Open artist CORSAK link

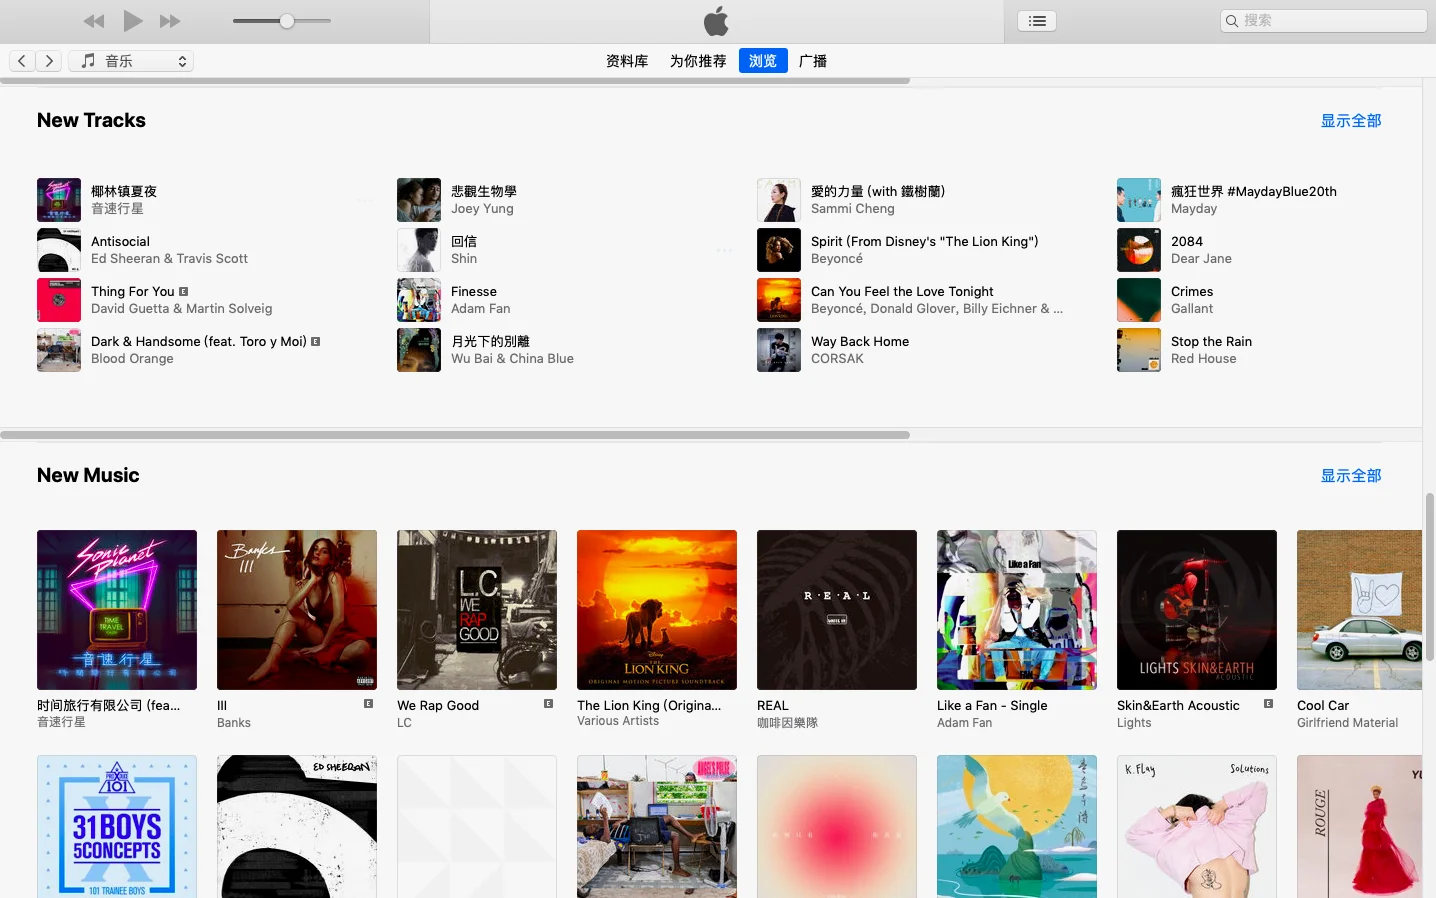pyautogui.click(x=837, y=359)
